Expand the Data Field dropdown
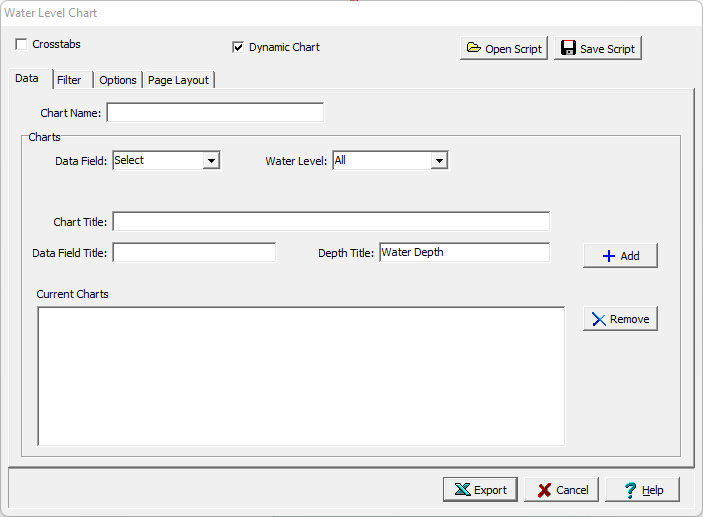This screenshot has width=703, height=517. [211, 160]
